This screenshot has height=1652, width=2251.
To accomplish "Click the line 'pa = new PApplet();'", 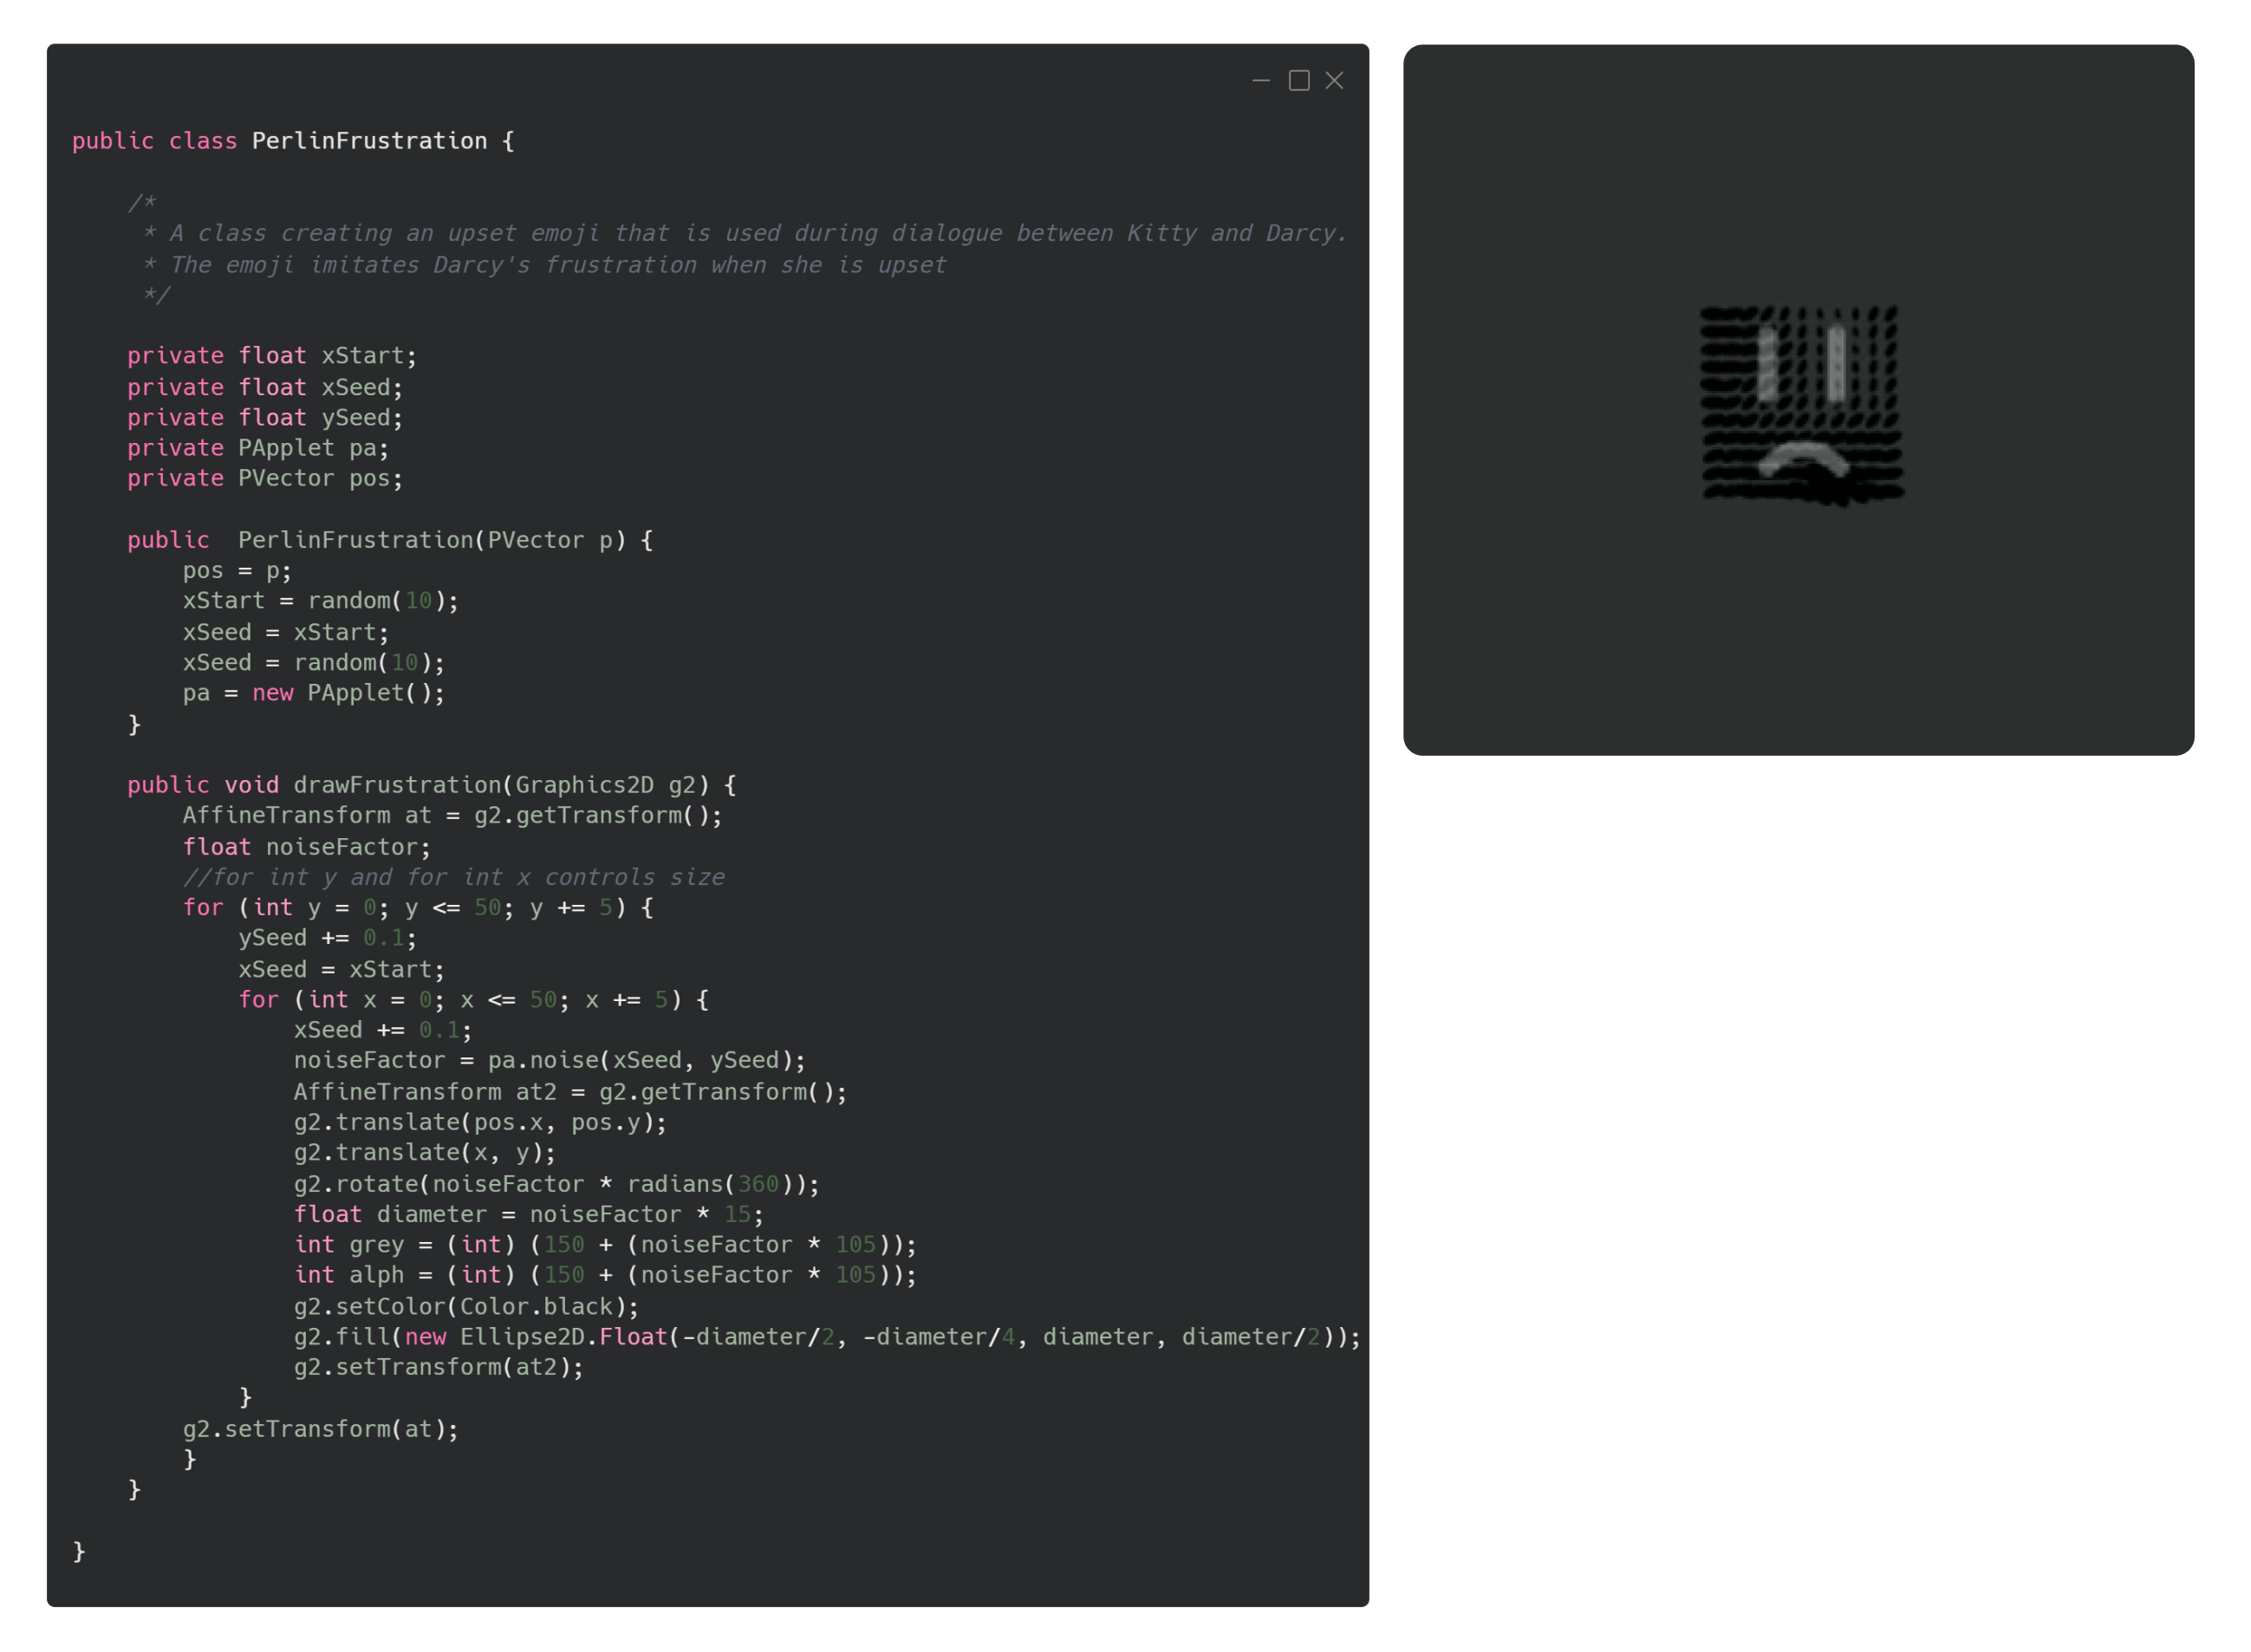I will [313, 693].
